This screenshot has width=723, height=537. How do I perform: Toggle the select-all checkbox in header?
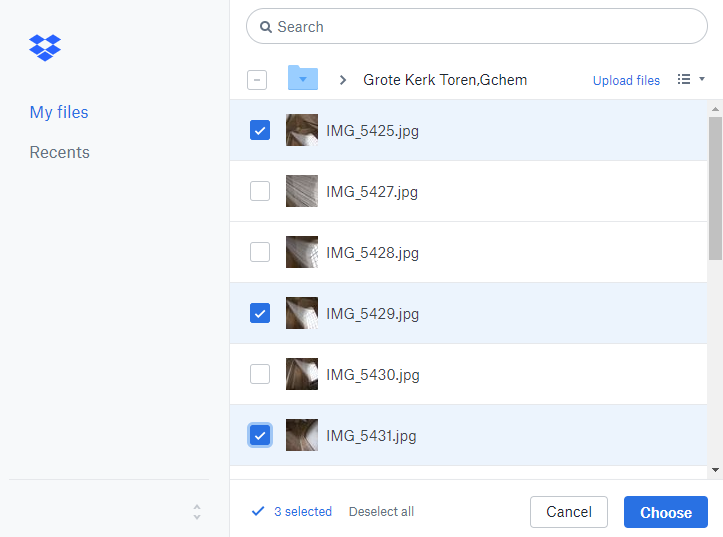[257, 80]
